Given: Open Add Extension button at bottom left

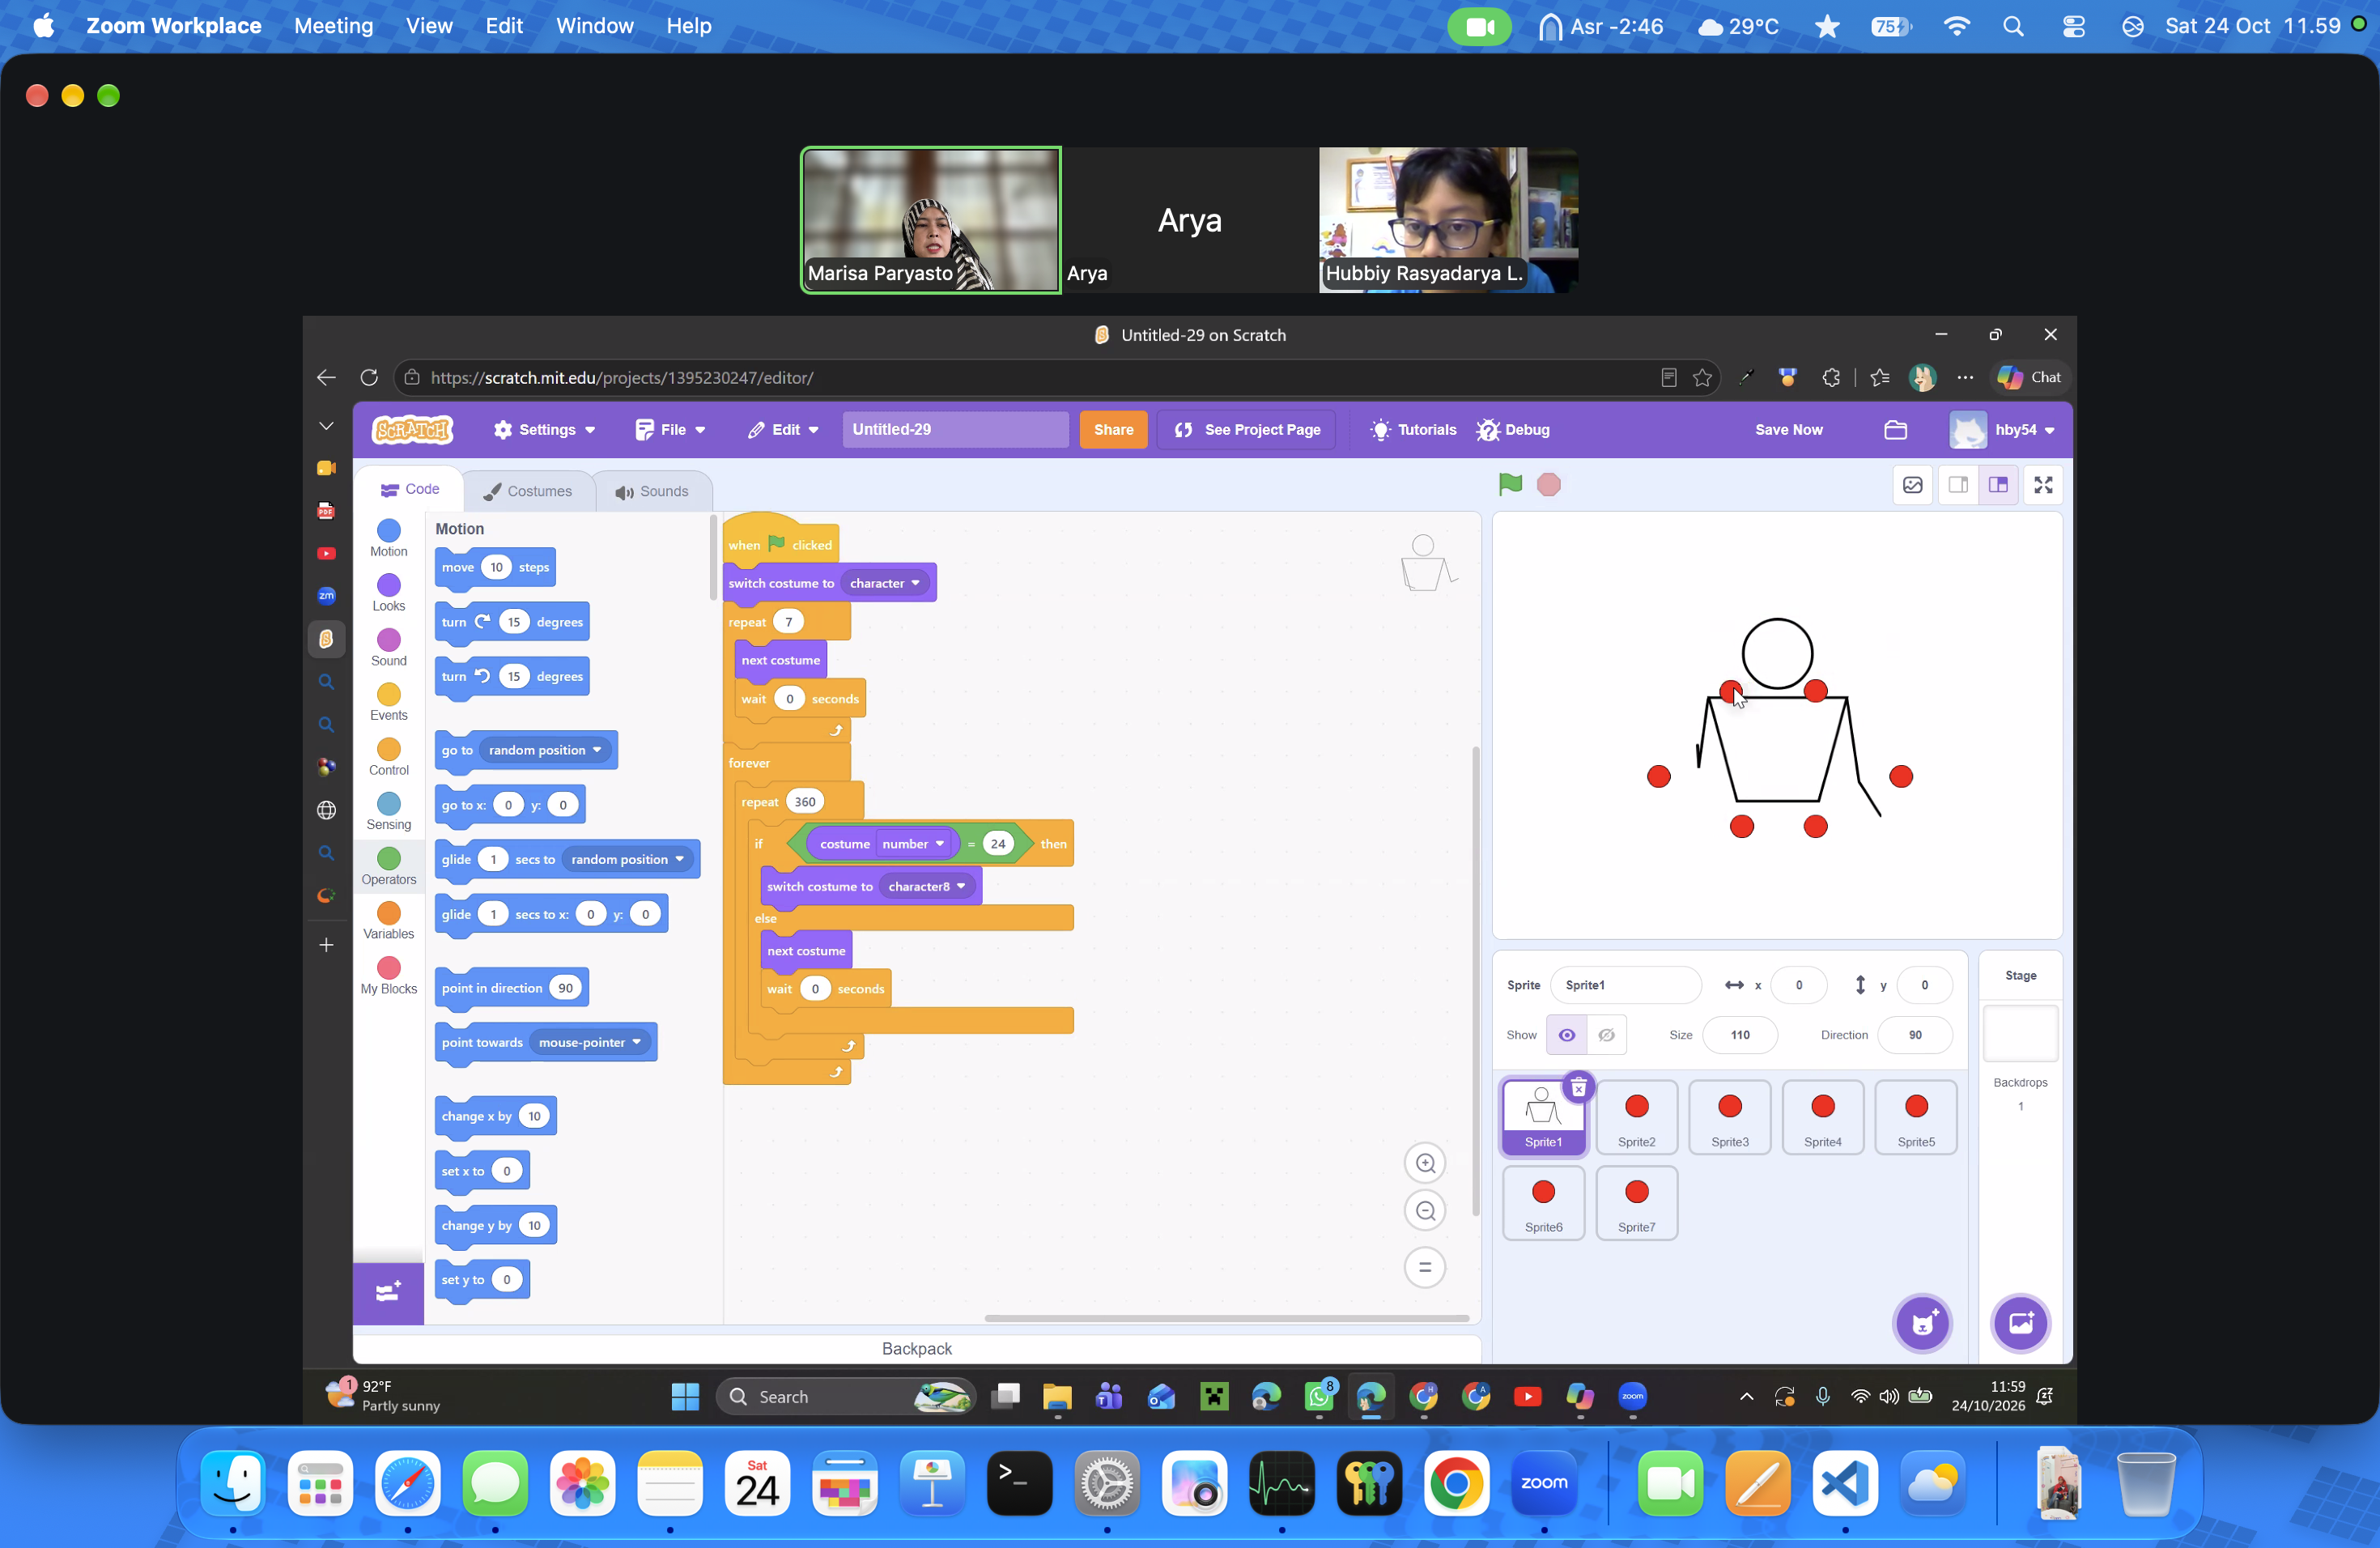Looking at the screenshot, I should 388,1293.
